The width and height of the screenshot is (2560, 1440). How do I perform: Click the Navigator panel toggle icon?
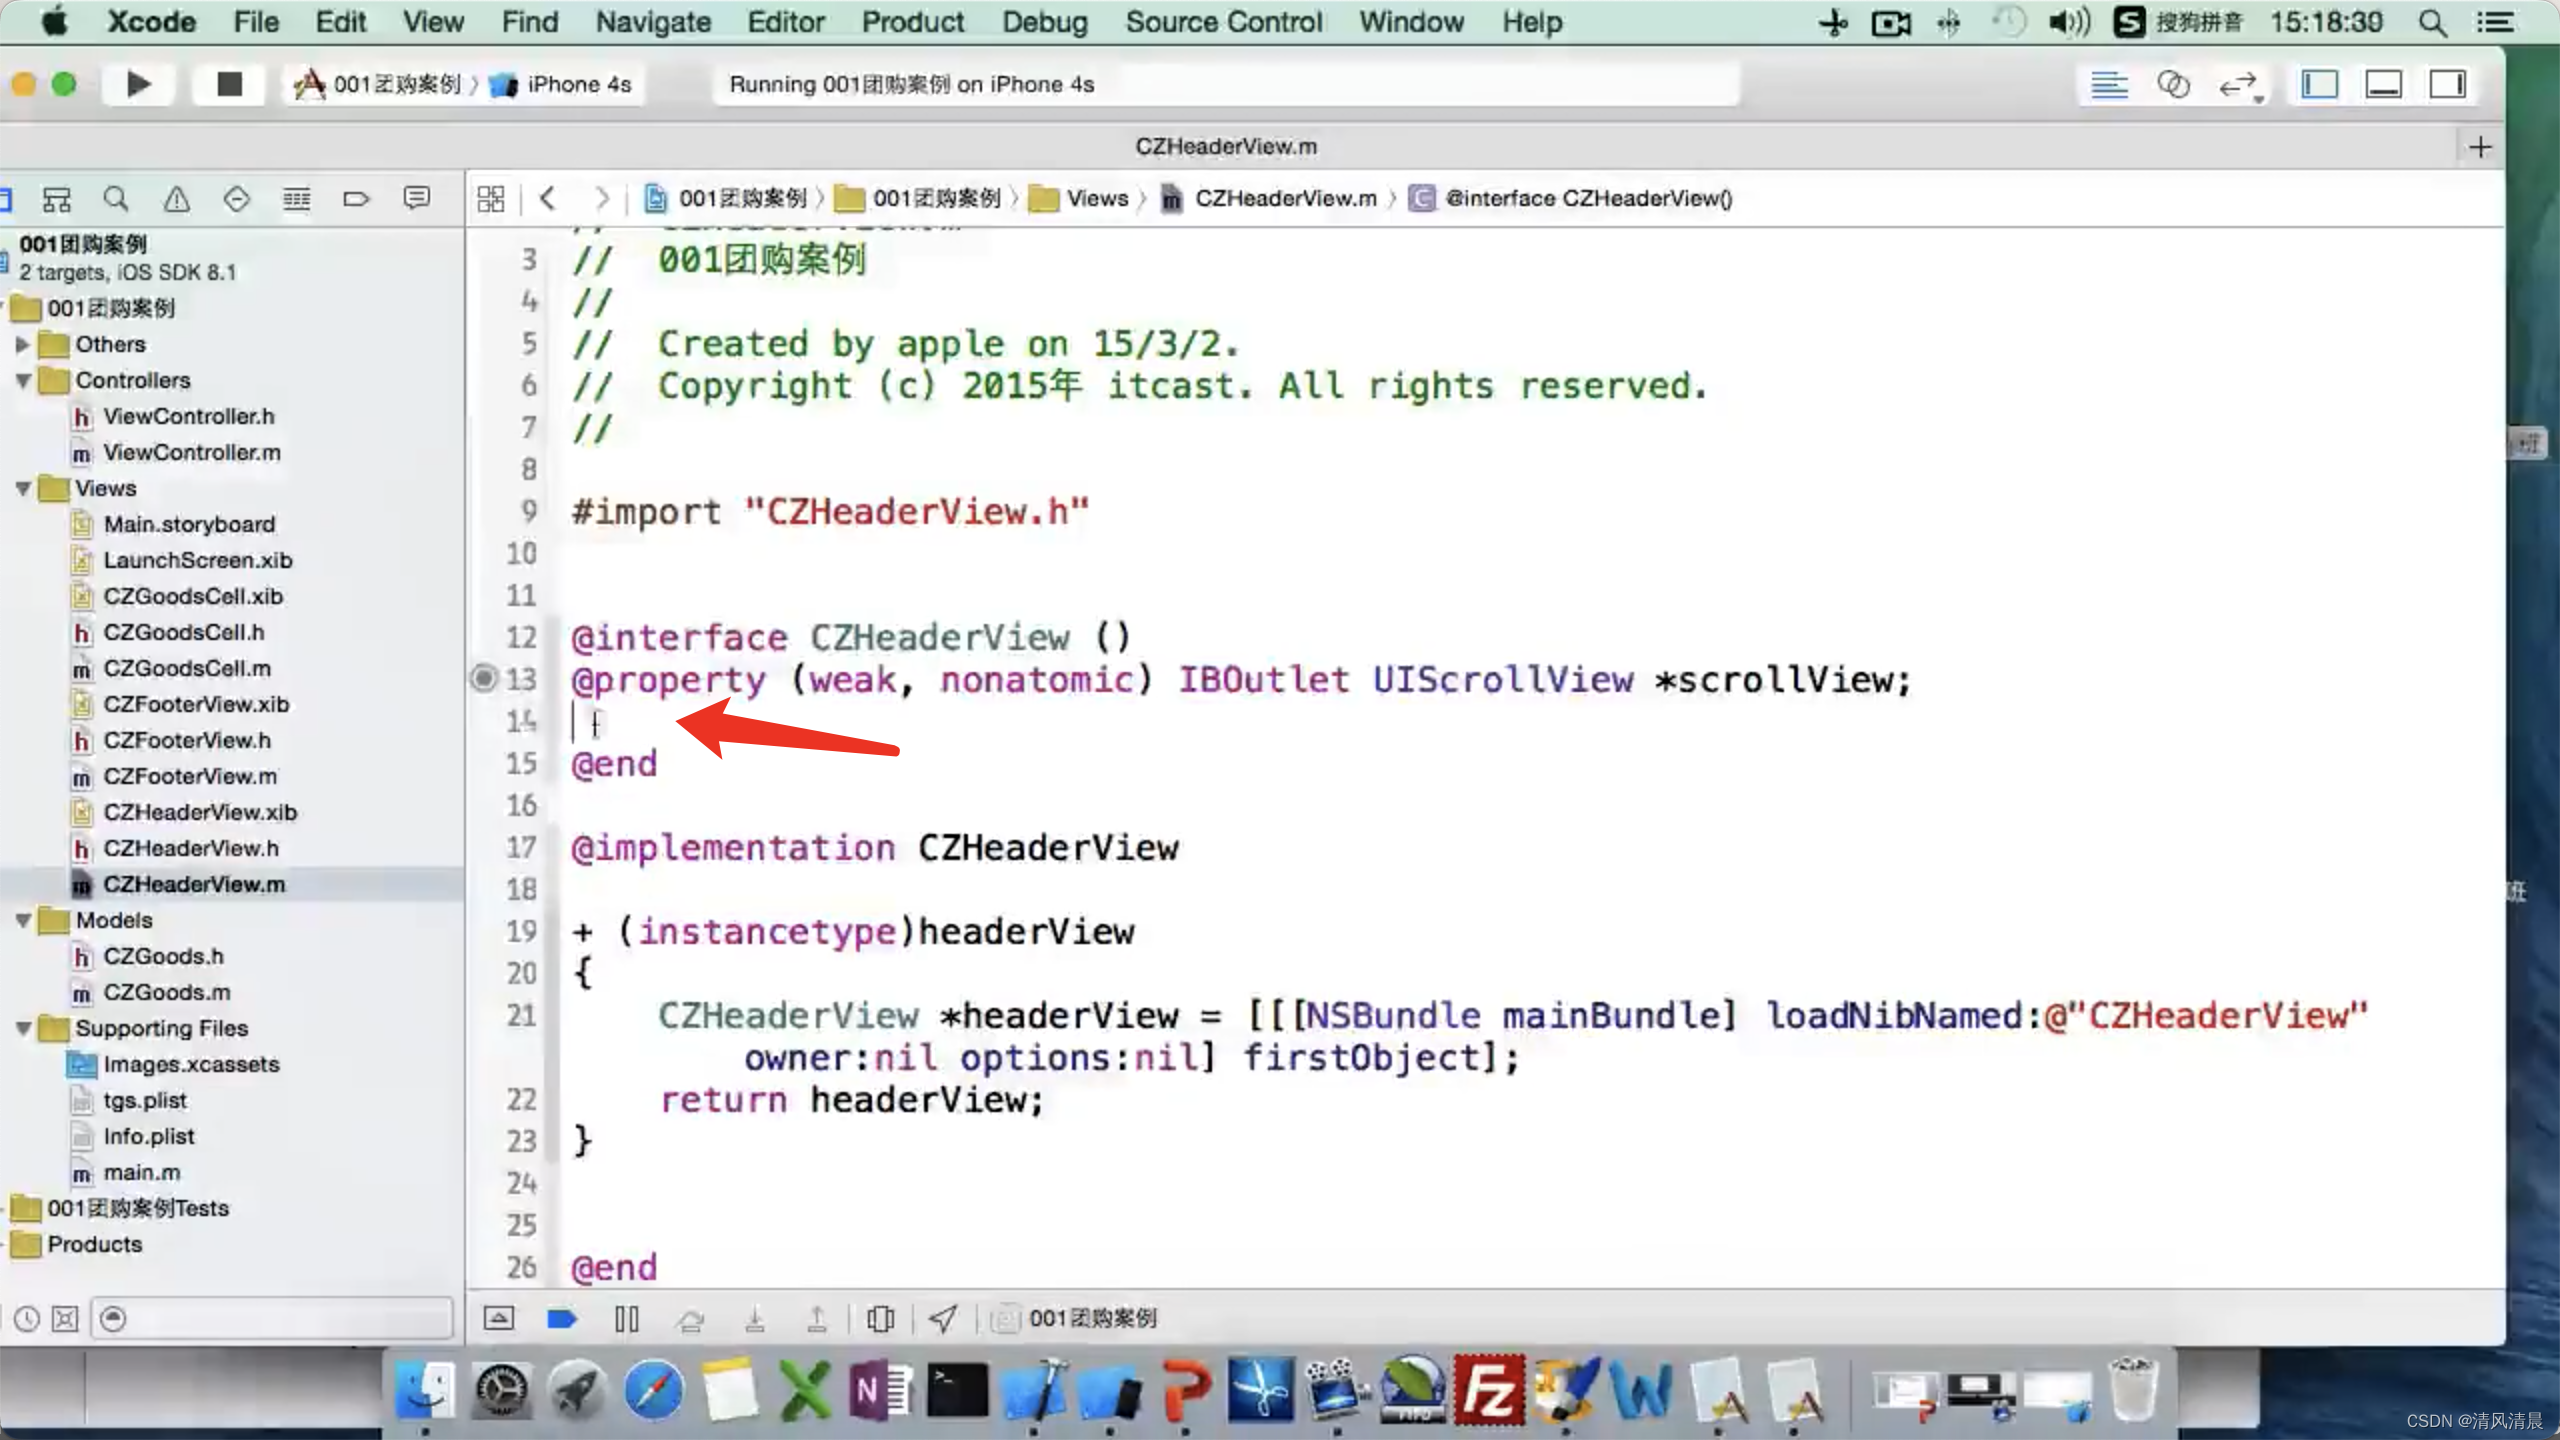pyautogui.click(x=2319, y=83)
